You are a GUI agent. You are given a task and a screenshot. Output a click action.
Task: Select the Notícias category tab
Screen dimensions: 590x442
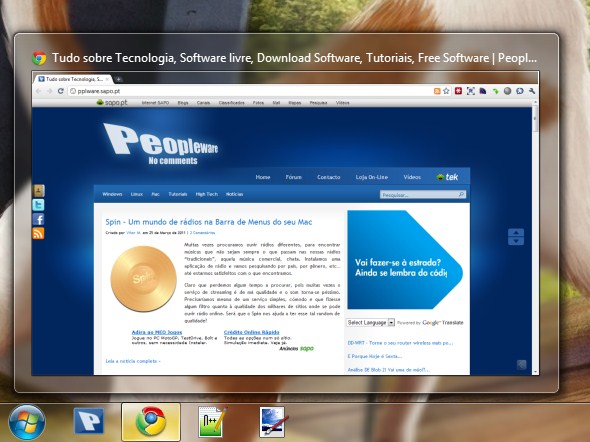coord(234,194)
